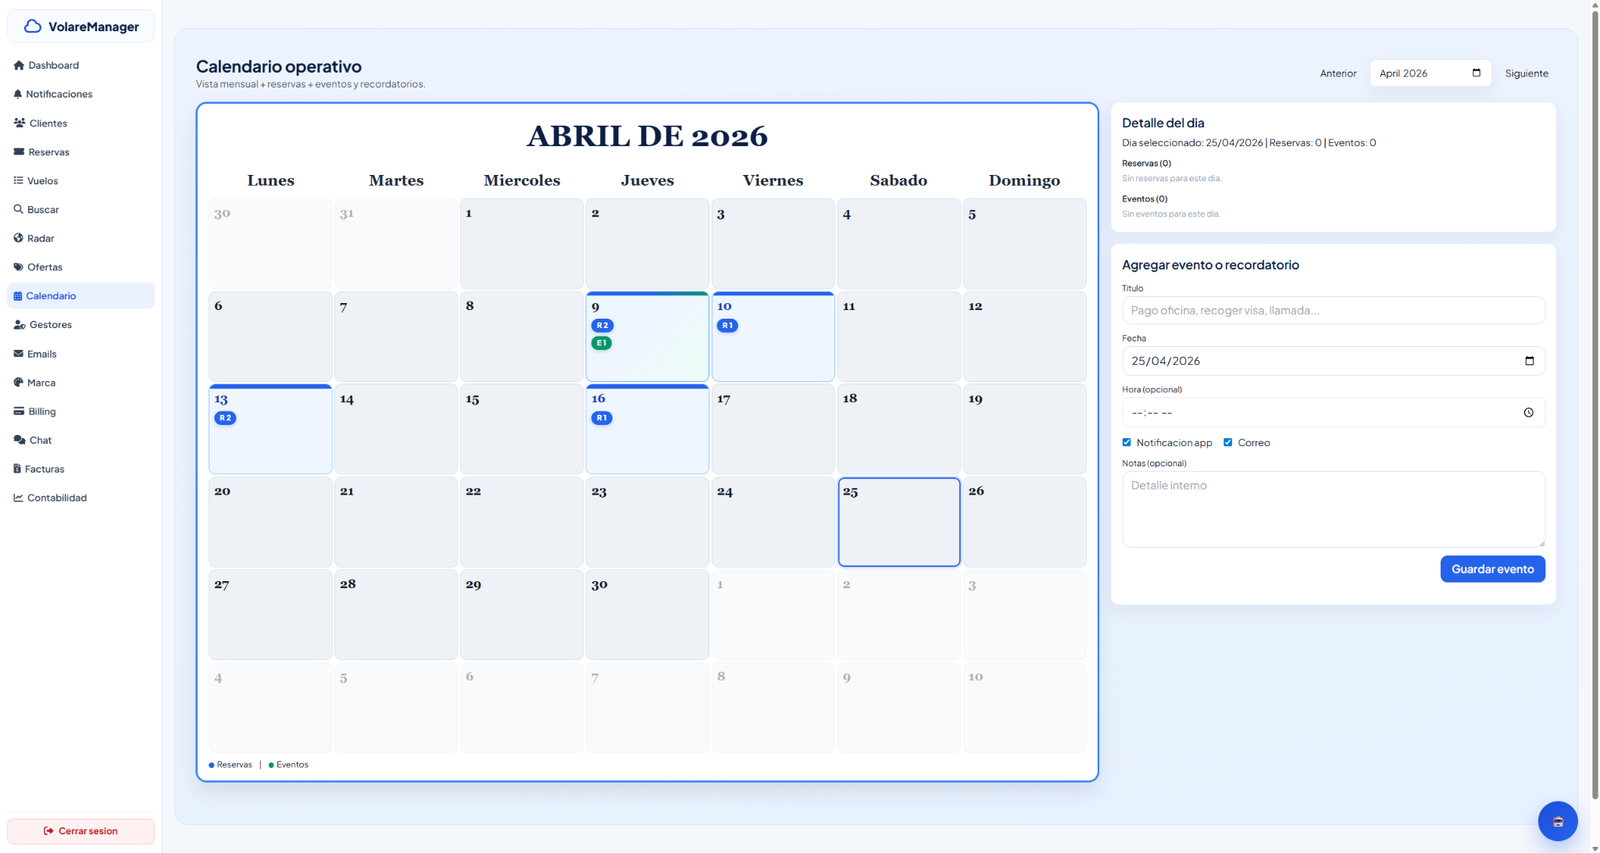This screenshot has height=853, width=1600.
Task: Click the "Sabado" column header
Action: (x=898, y=181)
